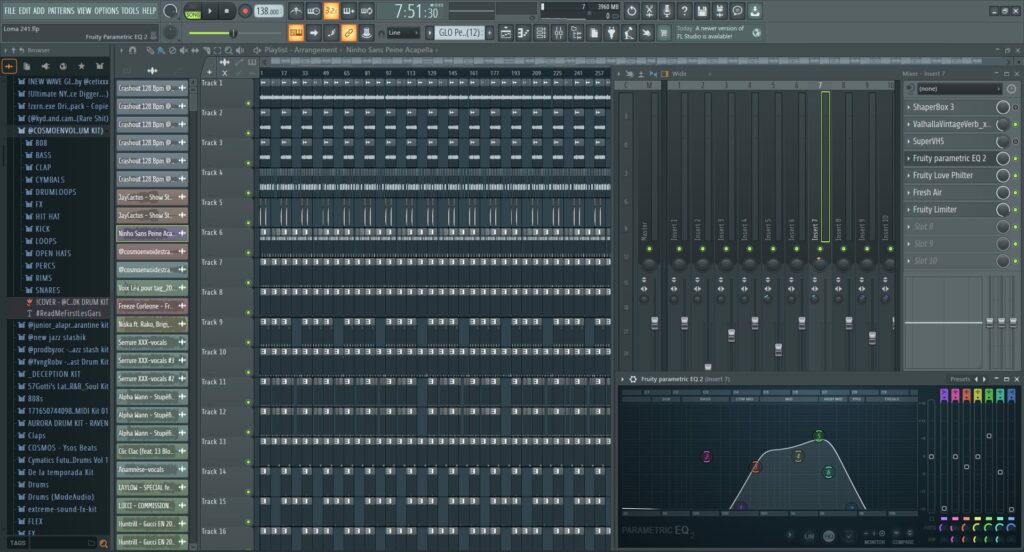Open the TOOLS menu
The width and height of the screenshot is (1024, 552).
pyautogui.click(x=130, y=10)
